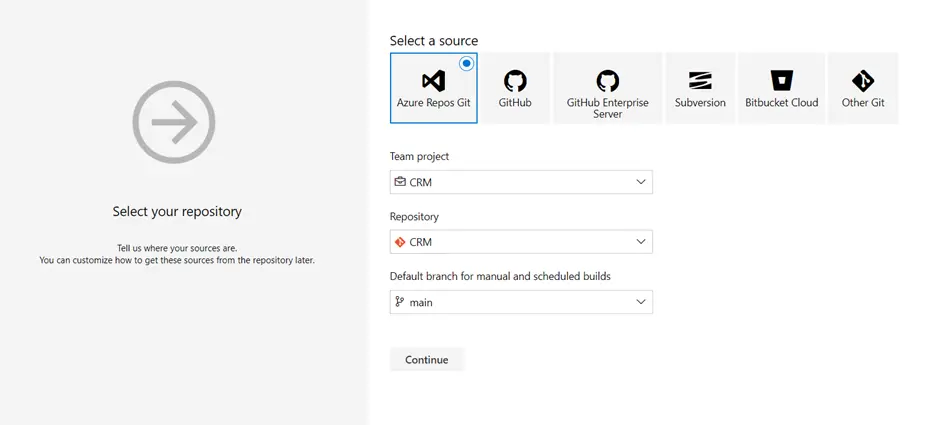Click the Select your repository heading

tap(177, 211)
